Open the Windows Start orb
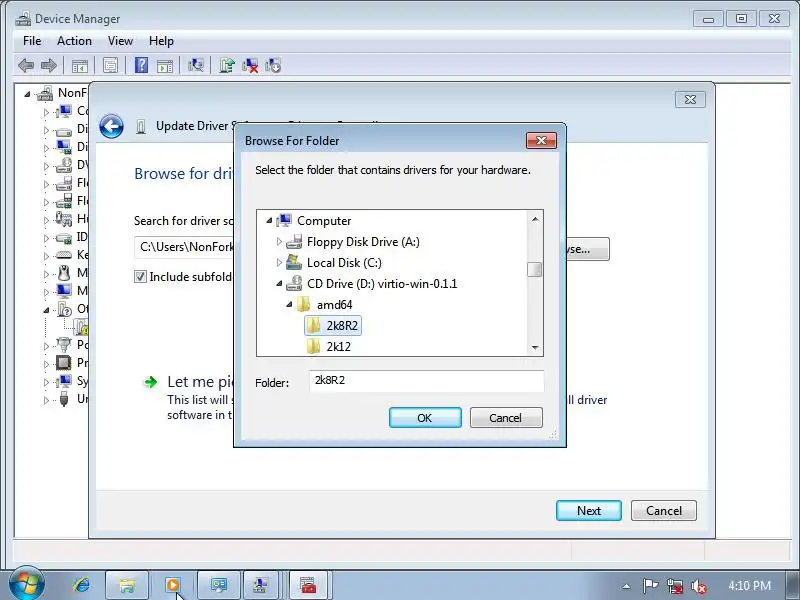Screen dimensions: 800x600 click(26, 584)
